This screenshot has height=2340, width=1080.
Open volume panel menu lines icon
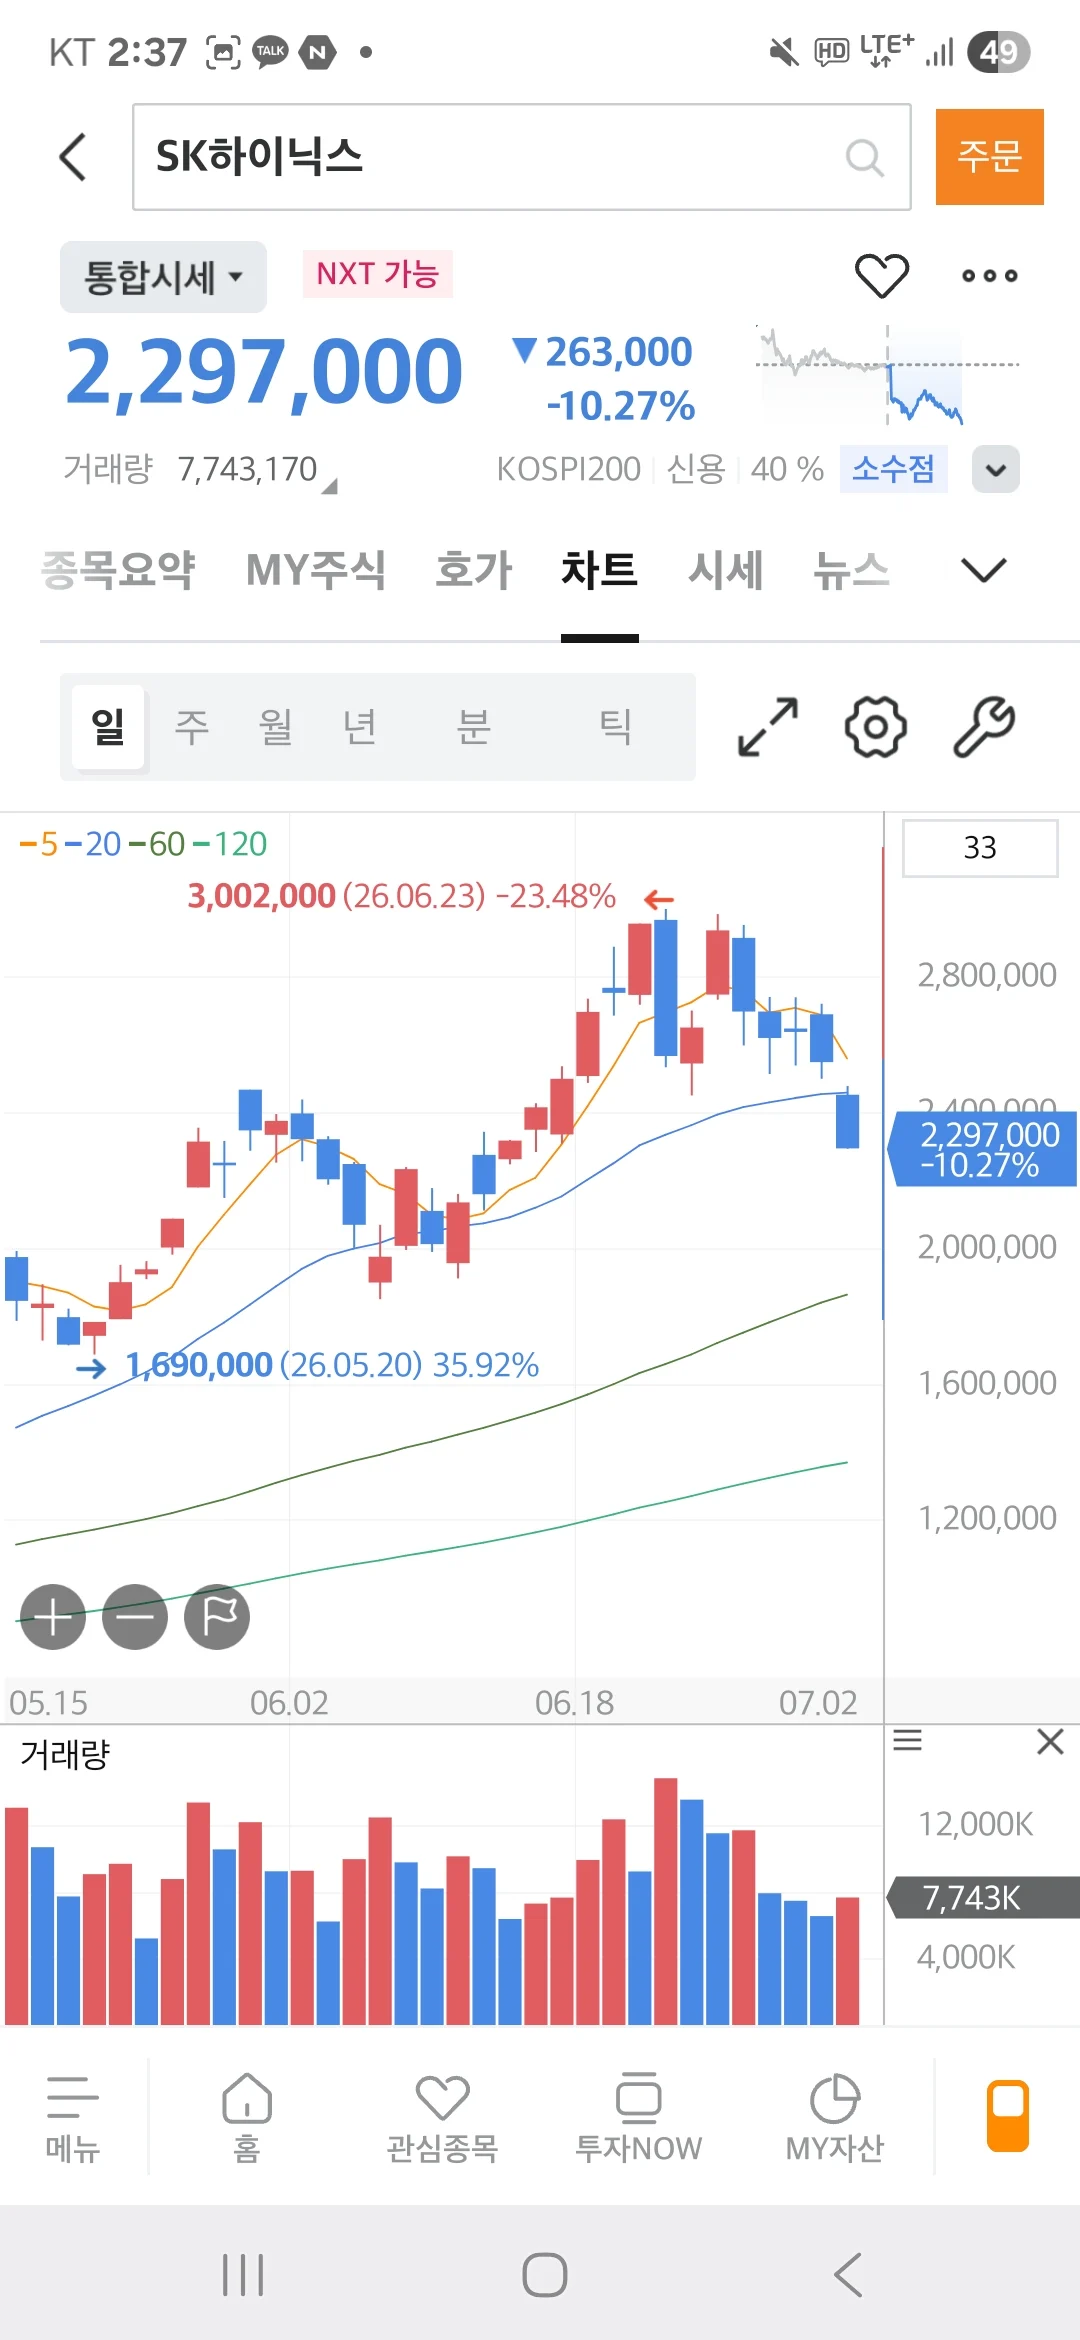click(x=907, y=1741)
